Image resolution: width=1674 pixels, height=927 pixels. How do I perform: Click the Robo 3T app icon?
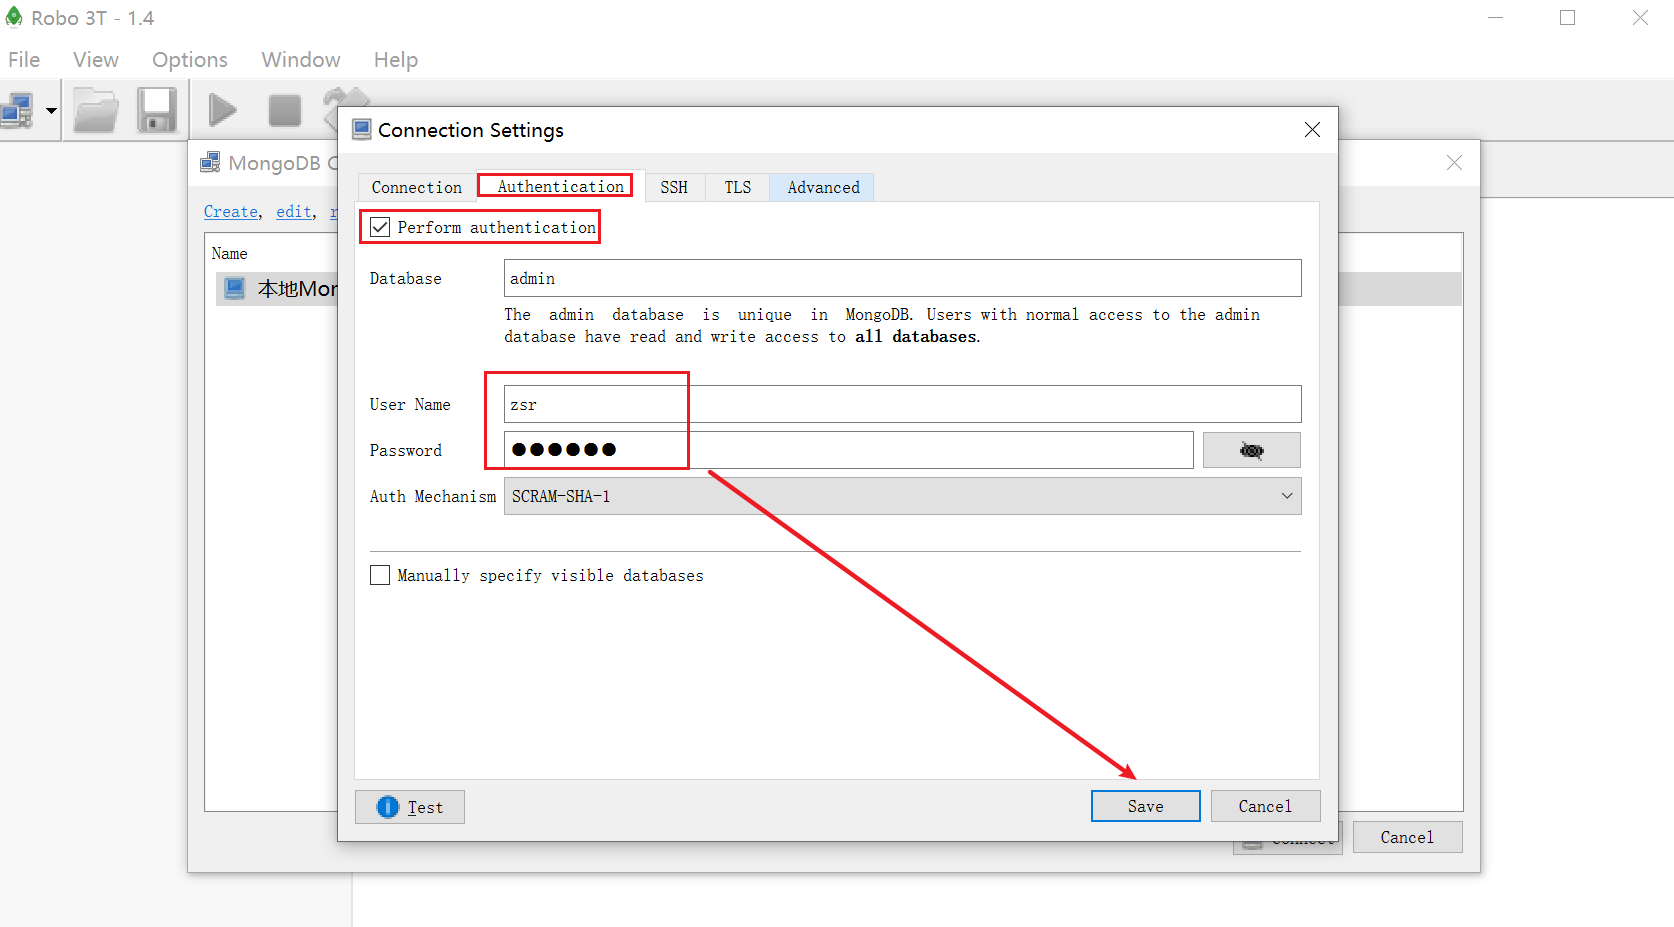click(14, 17)
